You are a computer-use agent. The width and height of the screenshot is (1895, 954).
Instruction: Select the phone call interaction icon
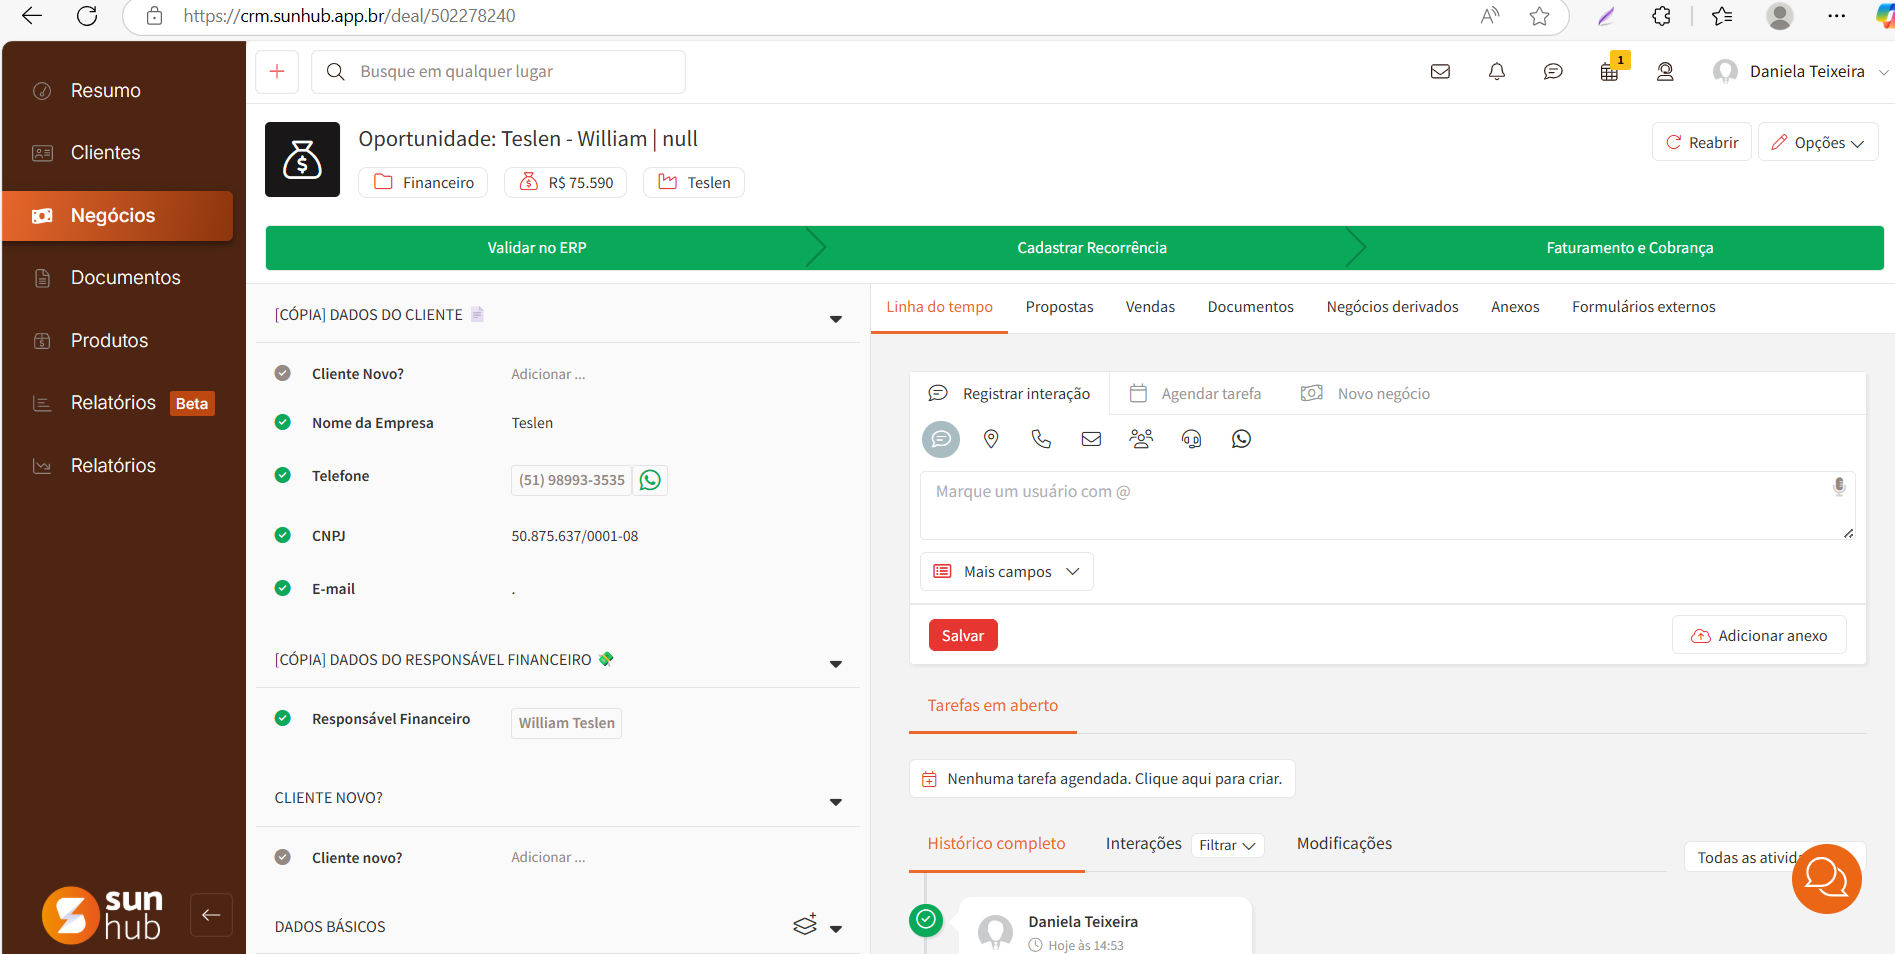(1041, 439)
